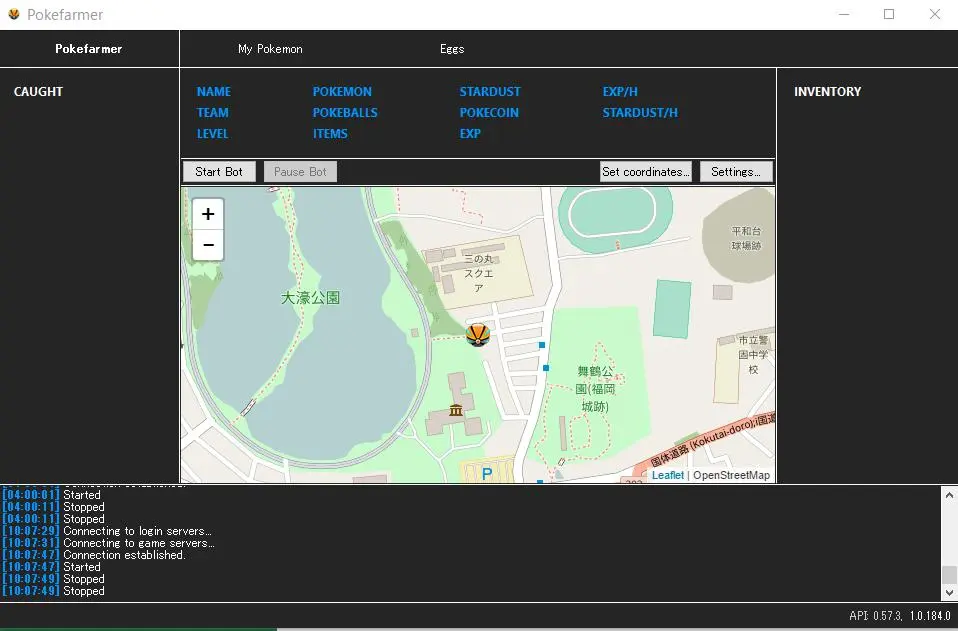
Task: Click the log scrollbar up arrow
Action: [949, 495]
